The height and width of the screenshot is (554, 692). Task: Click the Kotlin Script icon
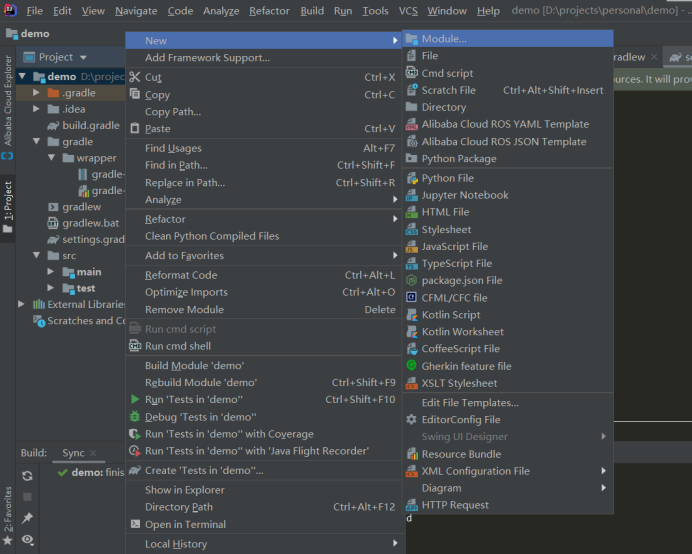pos(411,315)
